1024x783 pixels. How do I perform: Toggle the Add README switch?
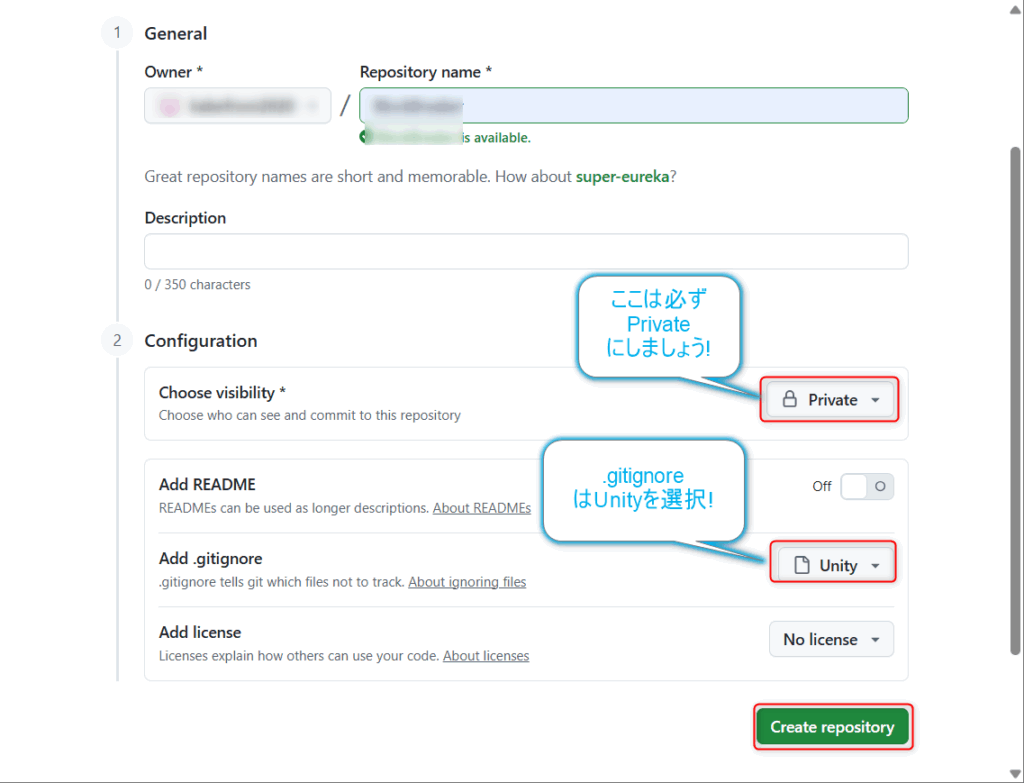tap(866, 486)
